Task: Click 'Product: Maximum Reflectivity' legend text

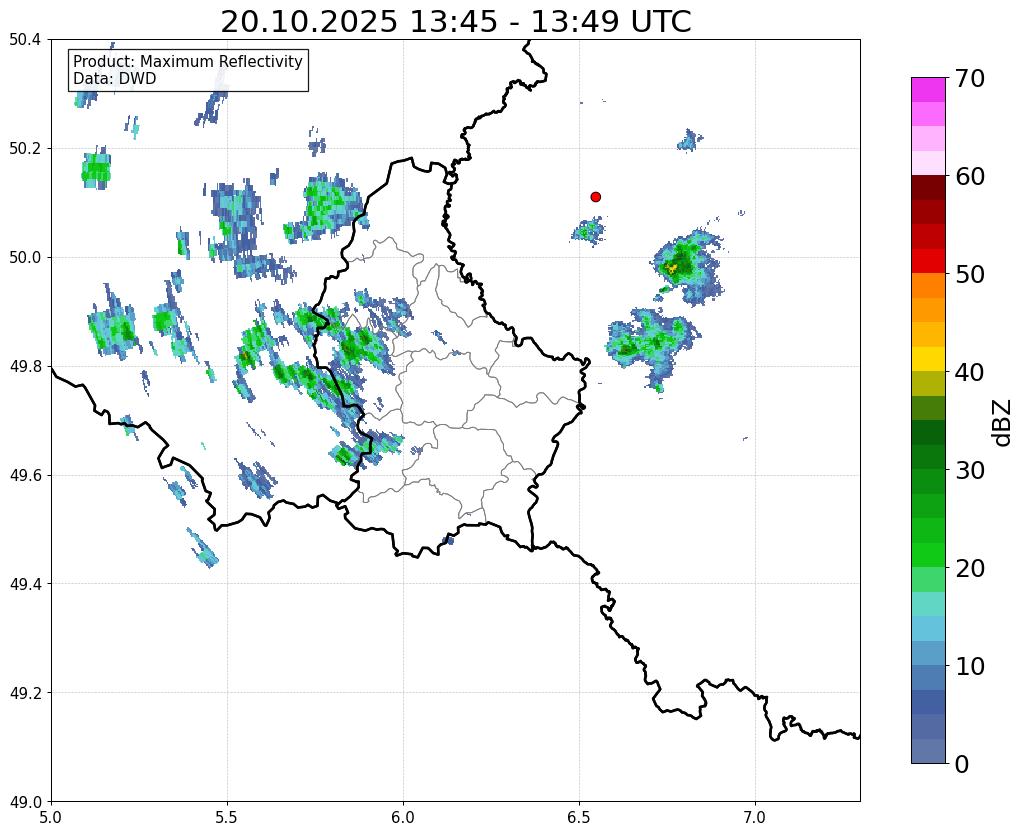Action: pyautogui.click(x=188, y=61)
